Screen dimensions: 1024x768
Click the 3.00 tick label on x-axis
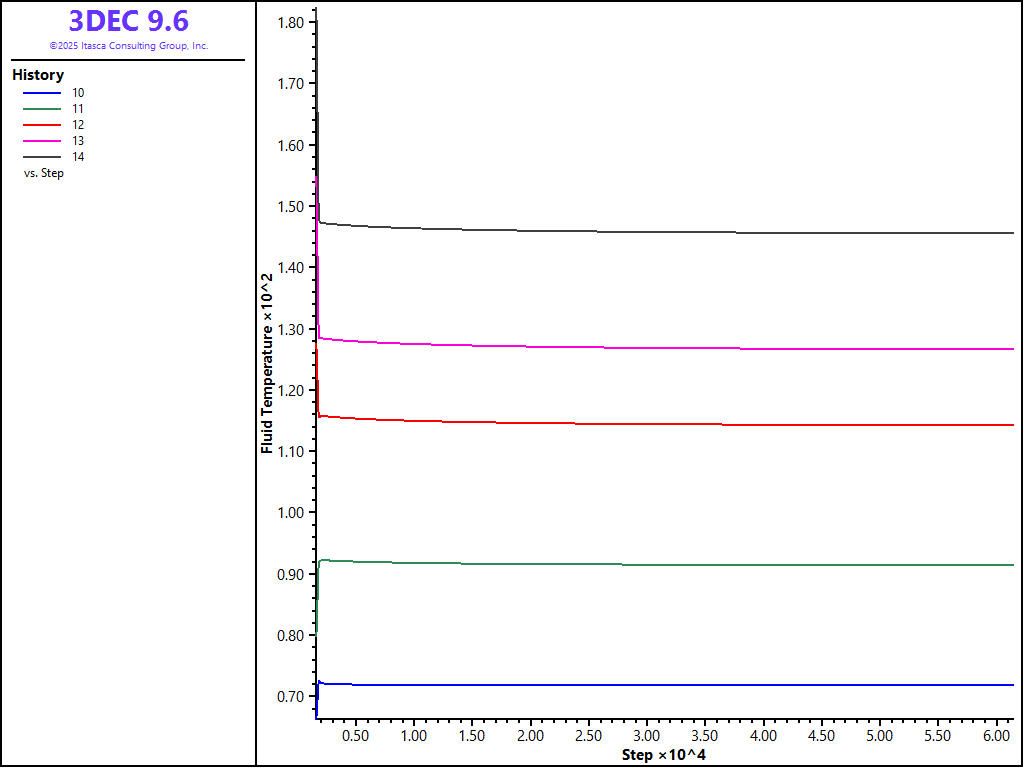tap(646, 736)
